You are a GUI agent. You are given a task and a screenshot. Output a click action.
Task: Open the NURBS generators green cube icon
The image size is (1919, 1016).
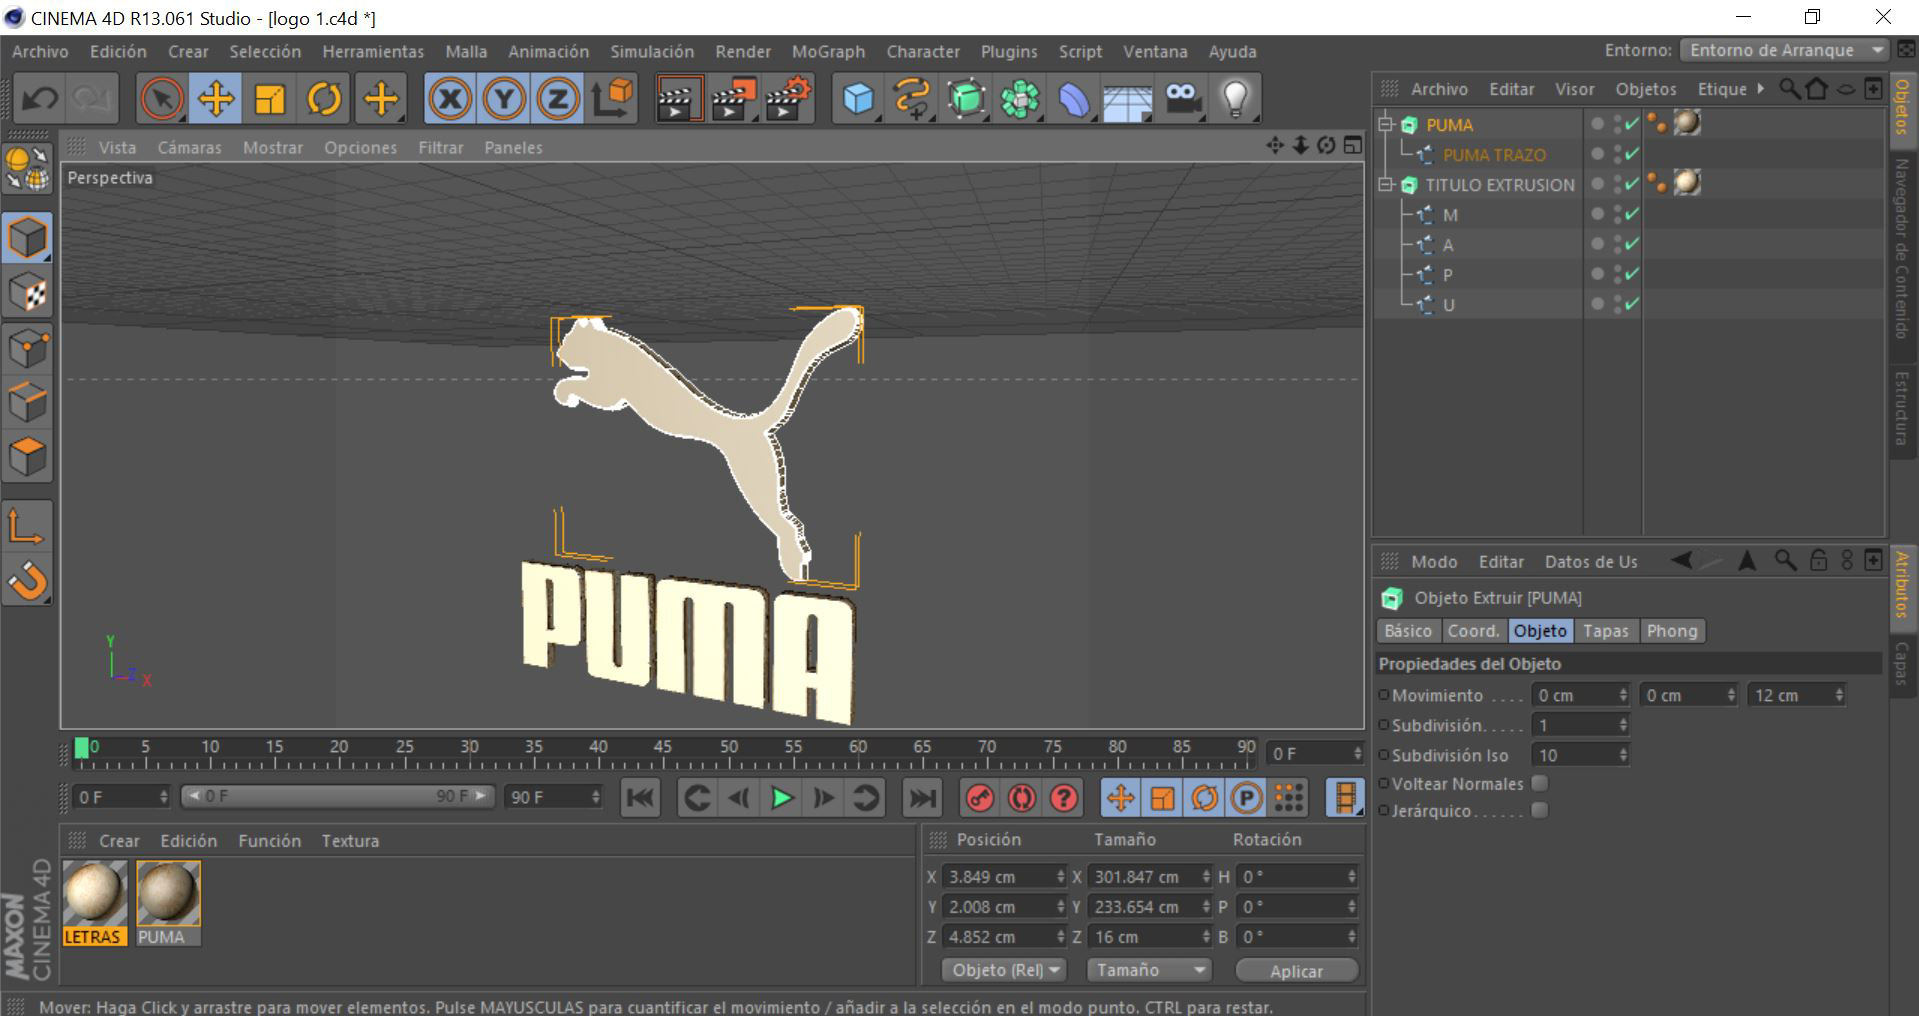point(966,99)
